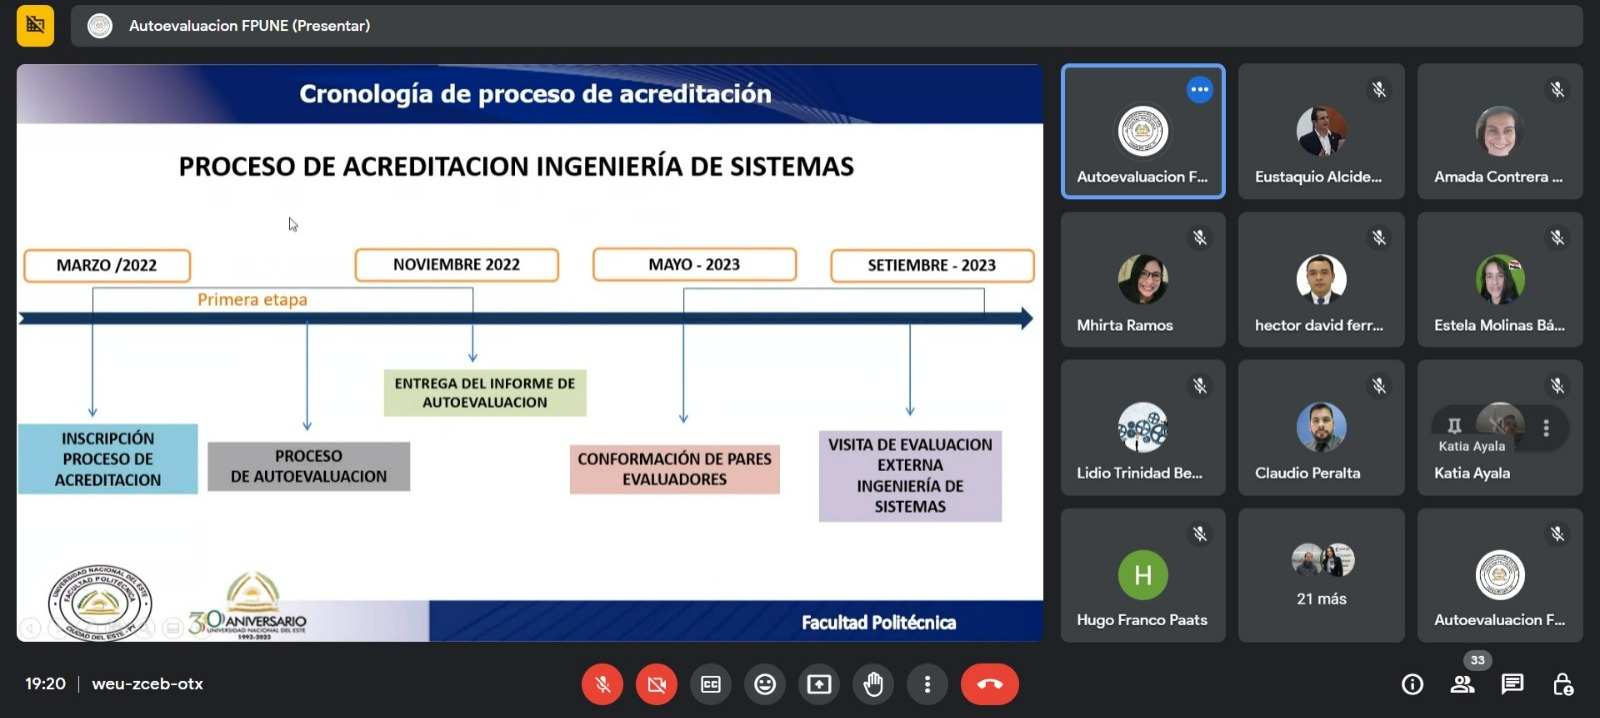Click 'CONFORMACIÓN DE PARES EVALUADORES' pink box
The width and height of the screenshot is (1600, 718).
(x=675, y=469)
